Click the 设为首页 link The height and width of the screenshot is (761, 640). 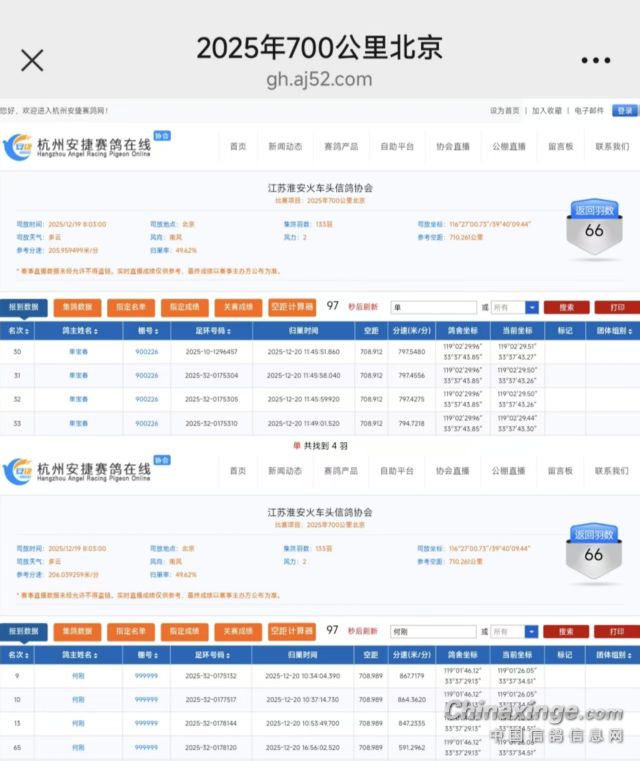(x=504, y=111)
